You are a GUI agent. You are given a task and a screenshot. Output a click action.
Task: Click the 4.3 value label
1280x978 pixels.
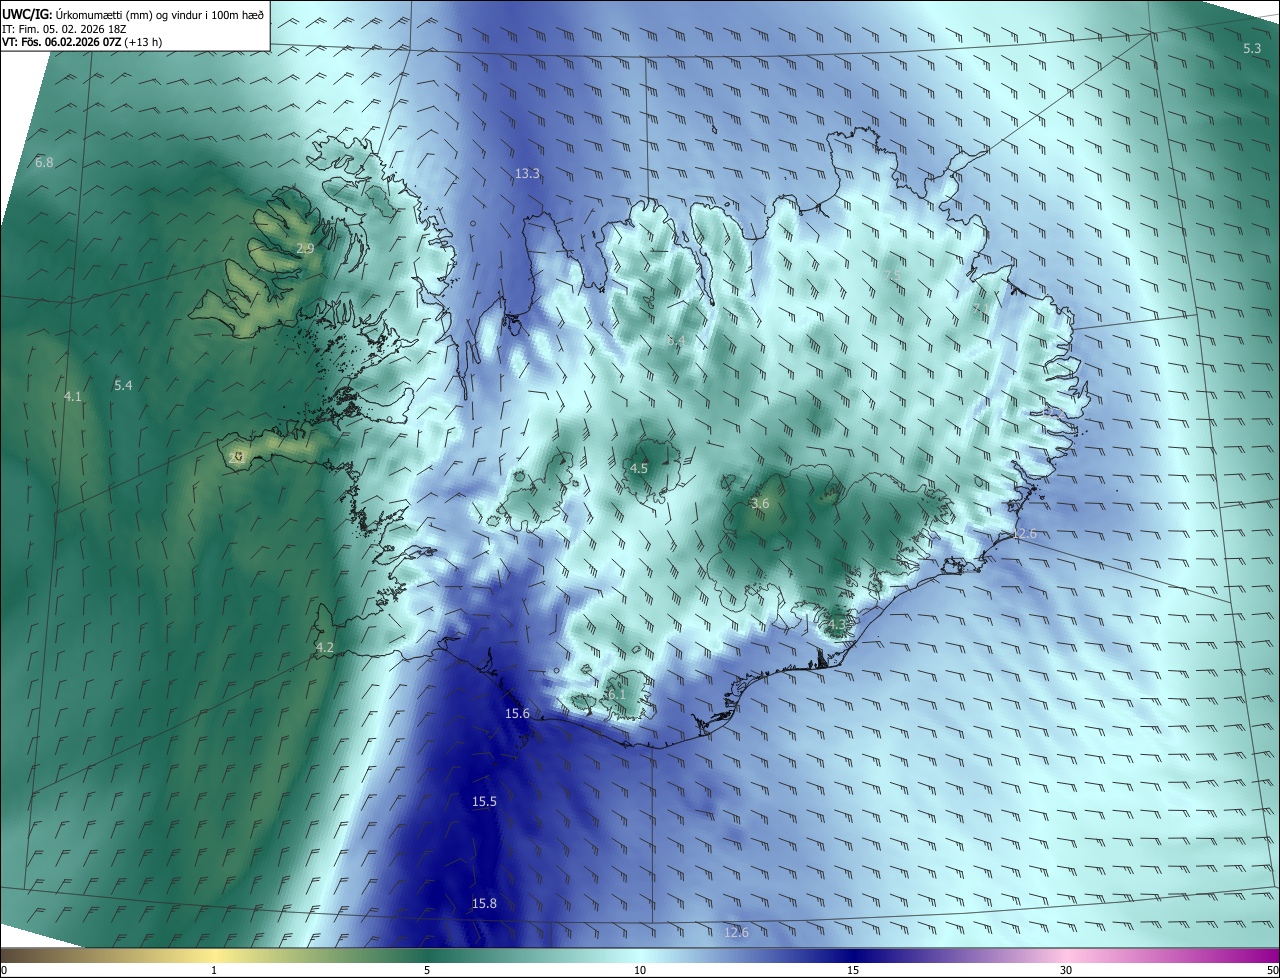[836, 626]
